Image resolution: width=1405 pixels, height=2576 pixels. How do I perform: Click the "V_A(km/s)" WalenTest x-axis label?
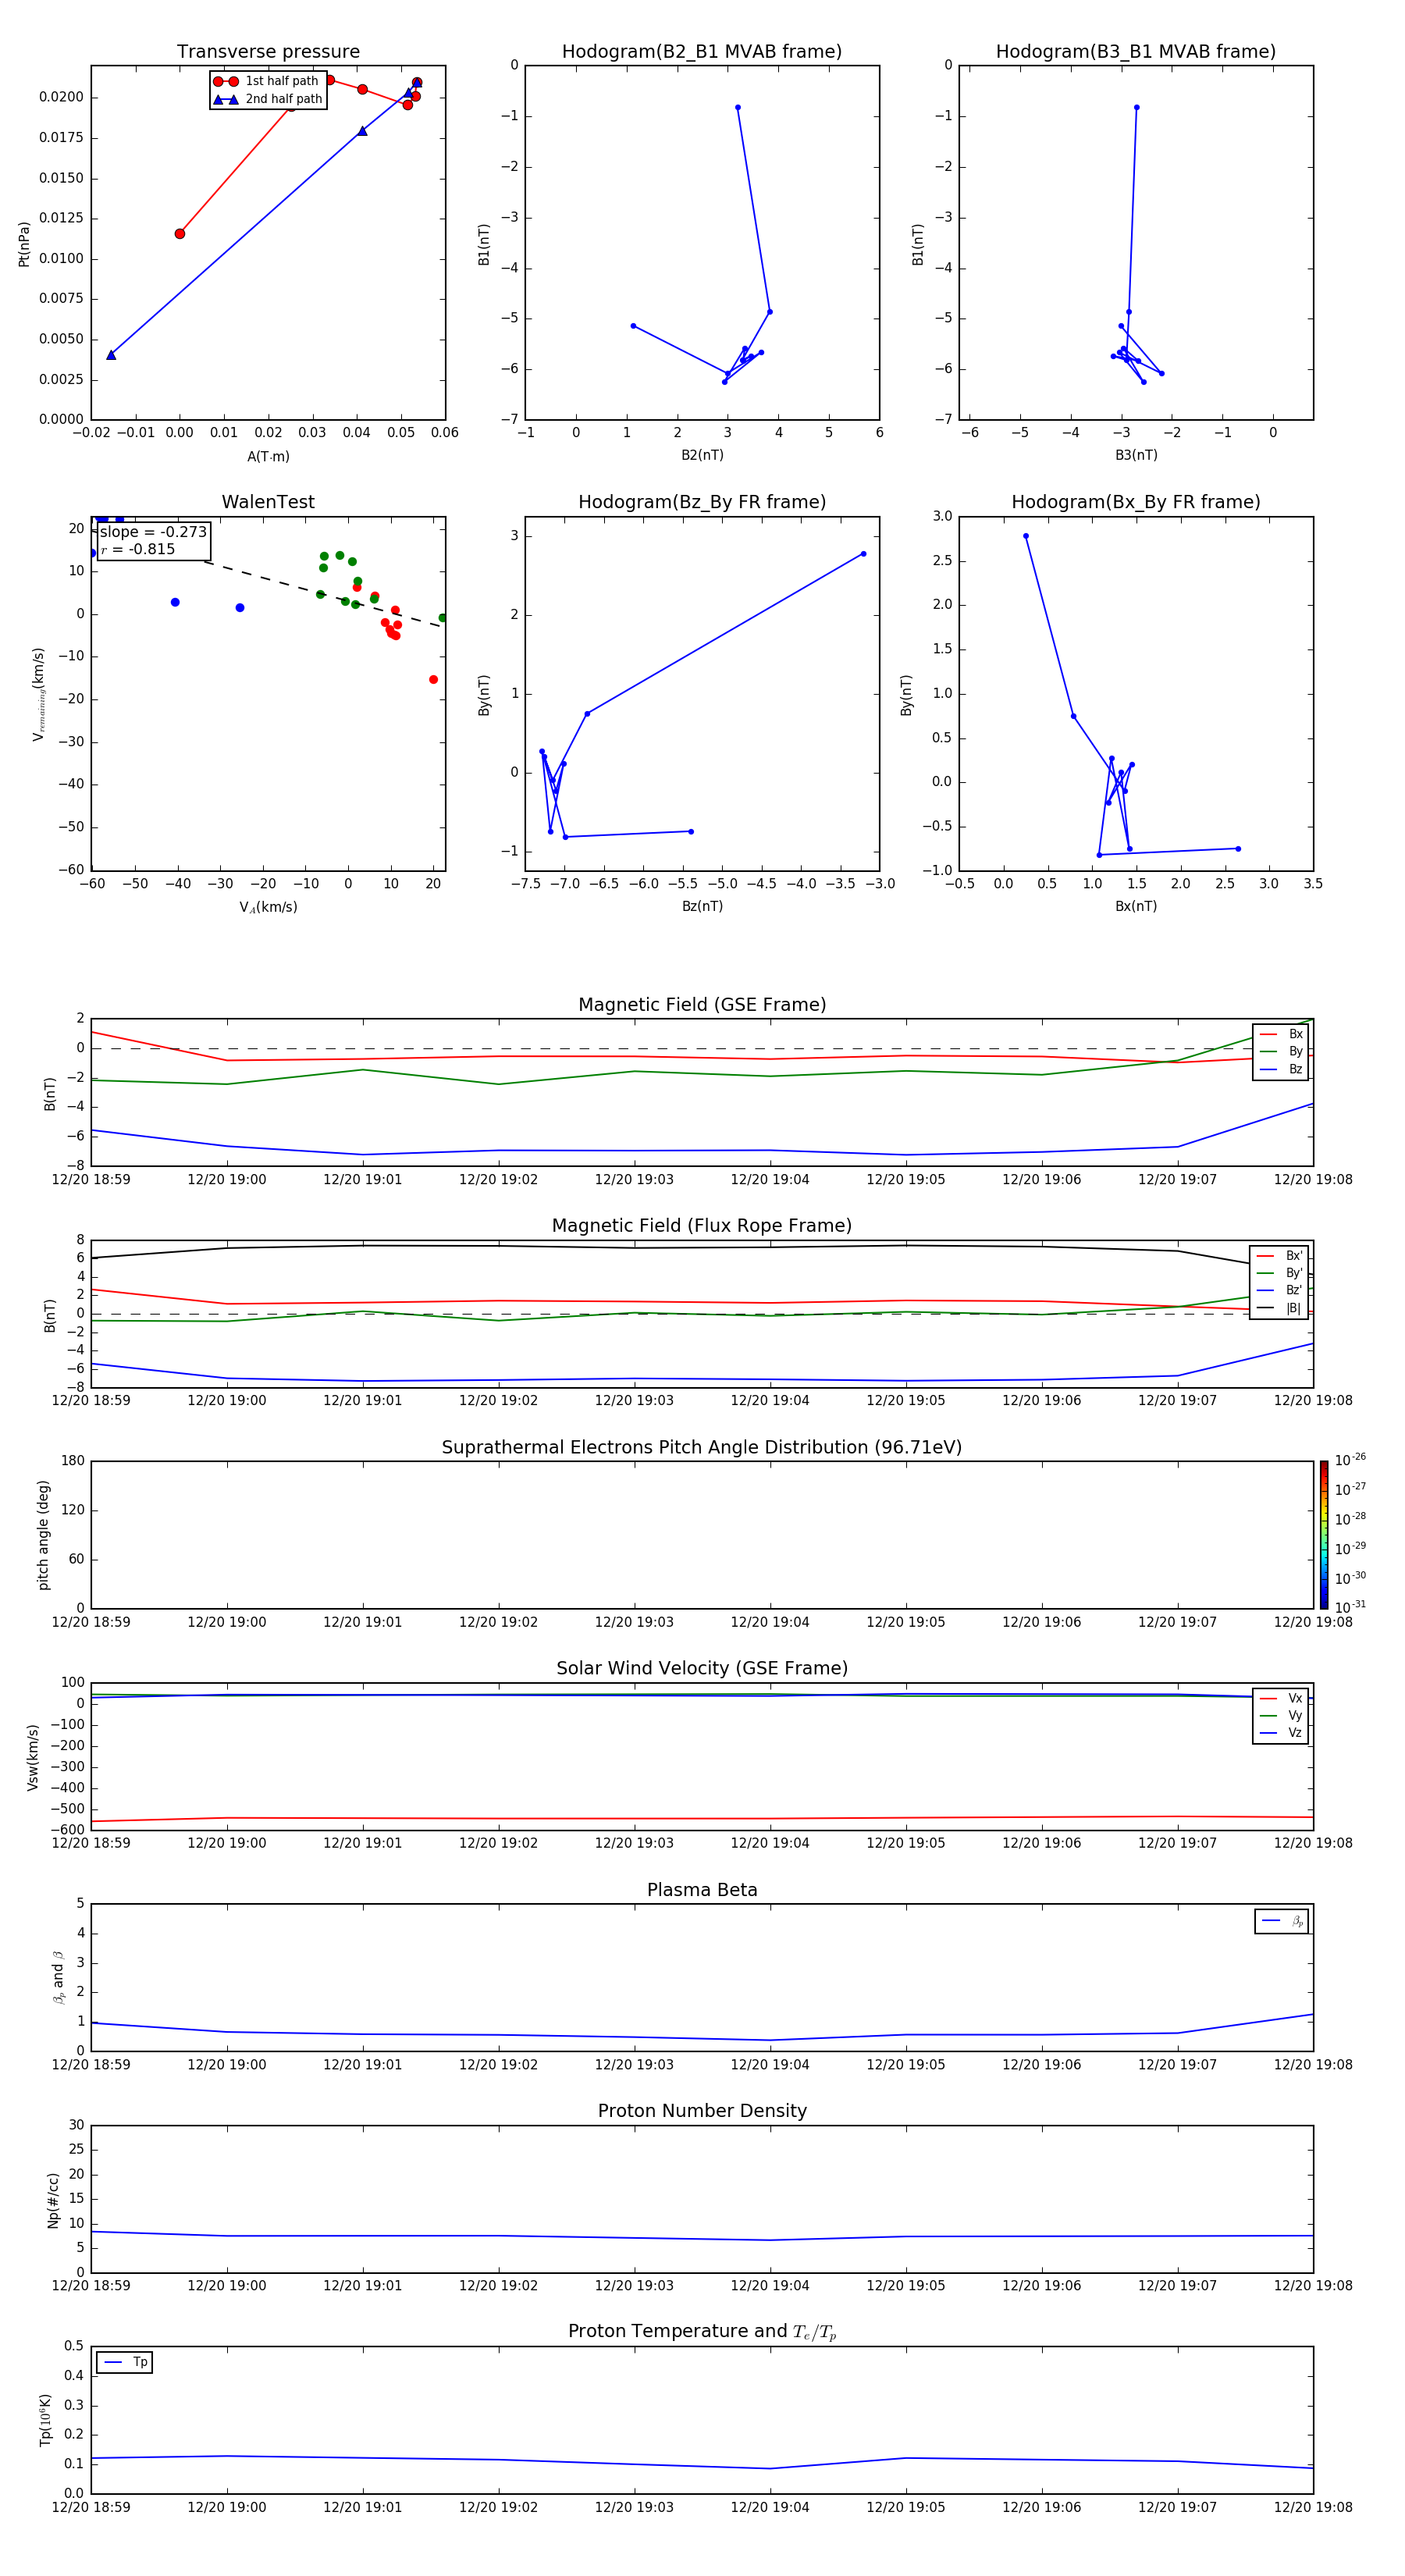[268, 907]
